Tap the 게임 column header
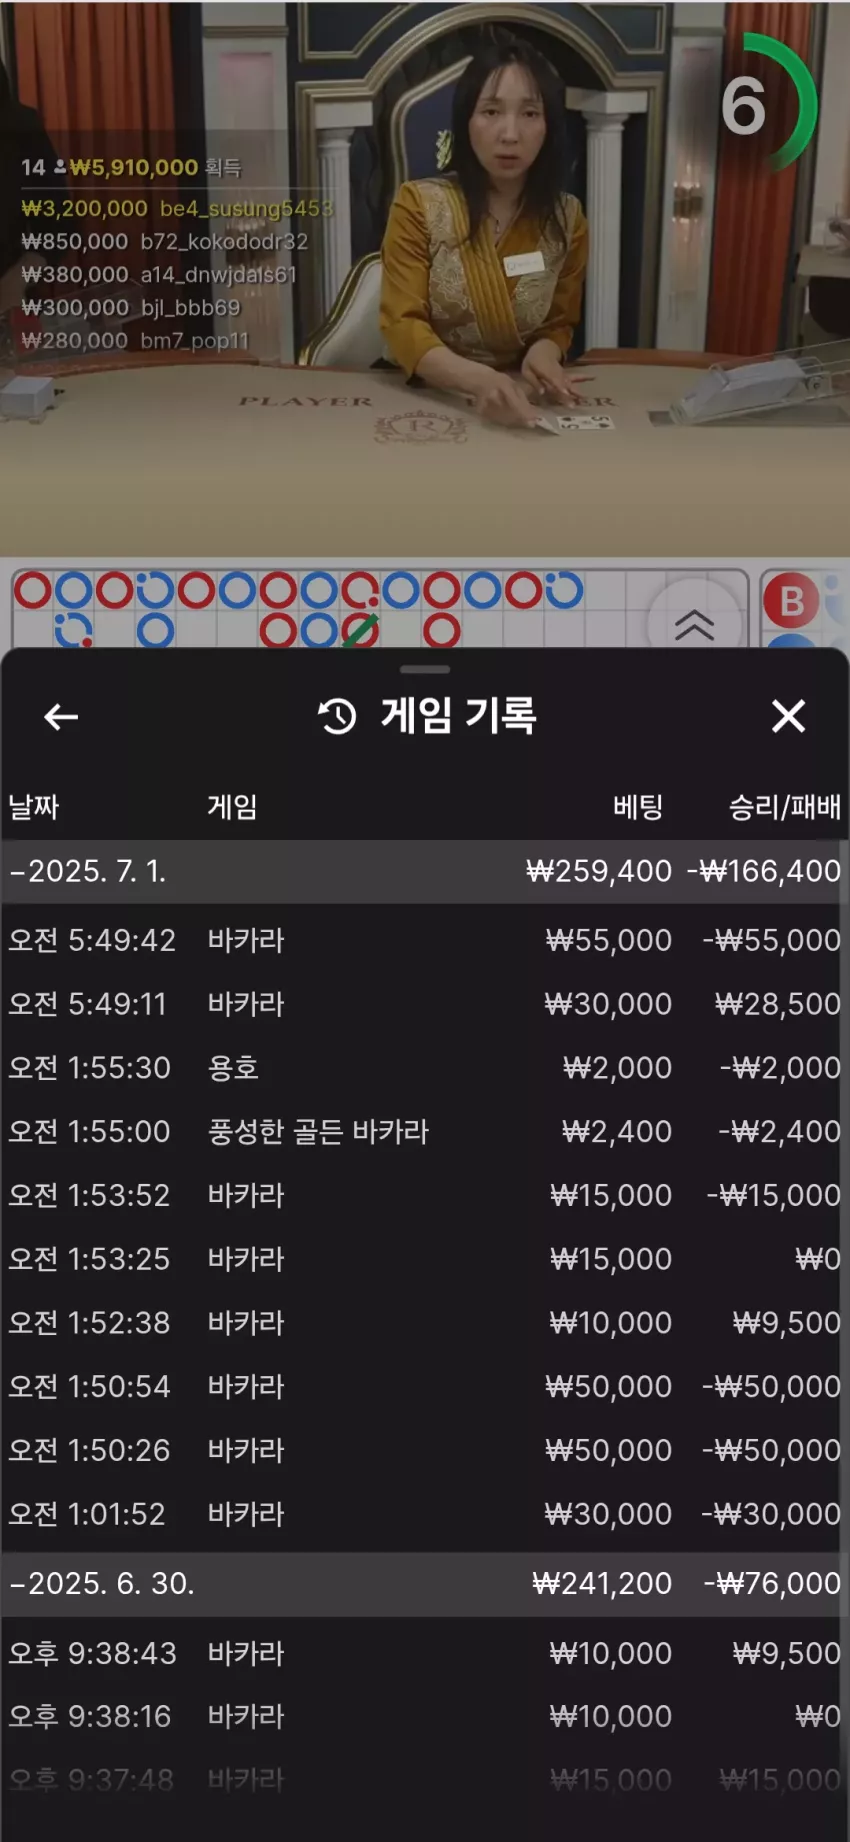This screenshot has height=1842, width=850. [x=232, y=806]
